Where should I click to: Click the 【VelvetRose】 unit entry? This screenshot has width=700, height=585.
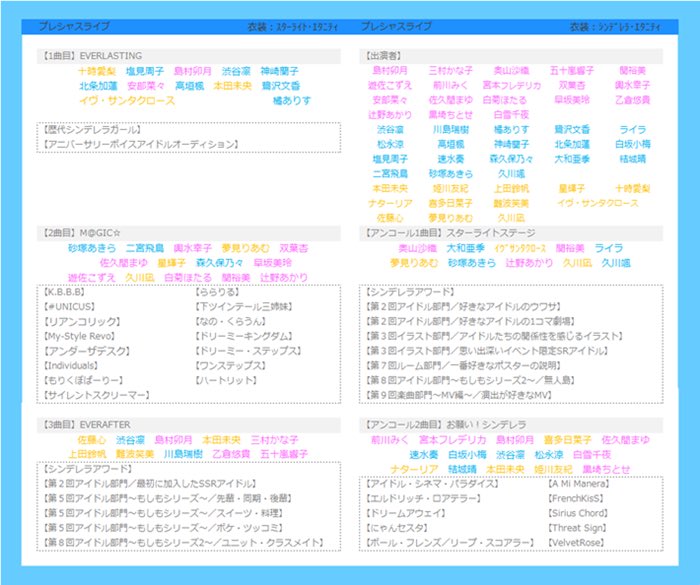click(x=576, y=543)
